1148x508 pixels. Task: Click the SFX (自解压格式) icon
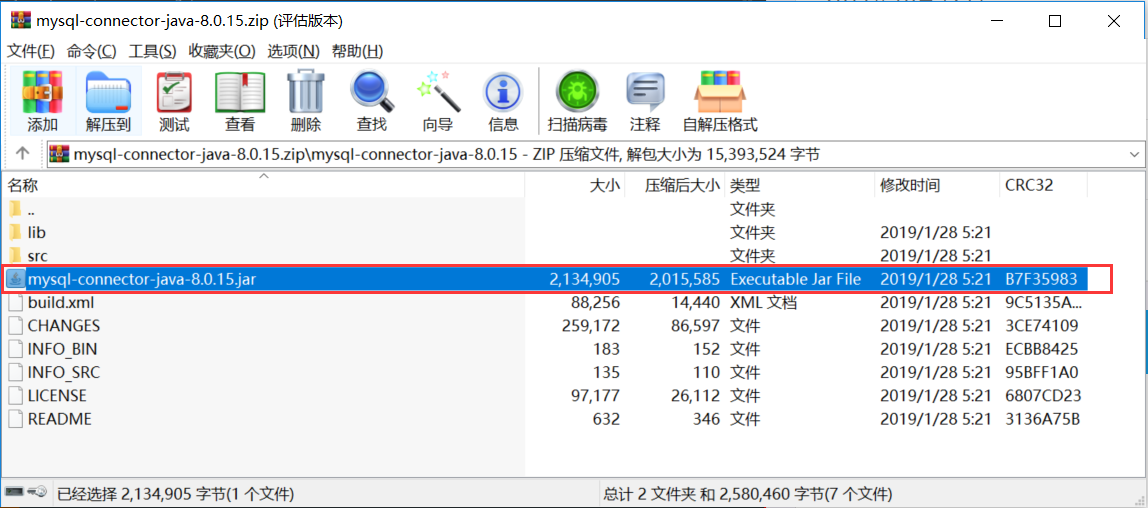720,91
